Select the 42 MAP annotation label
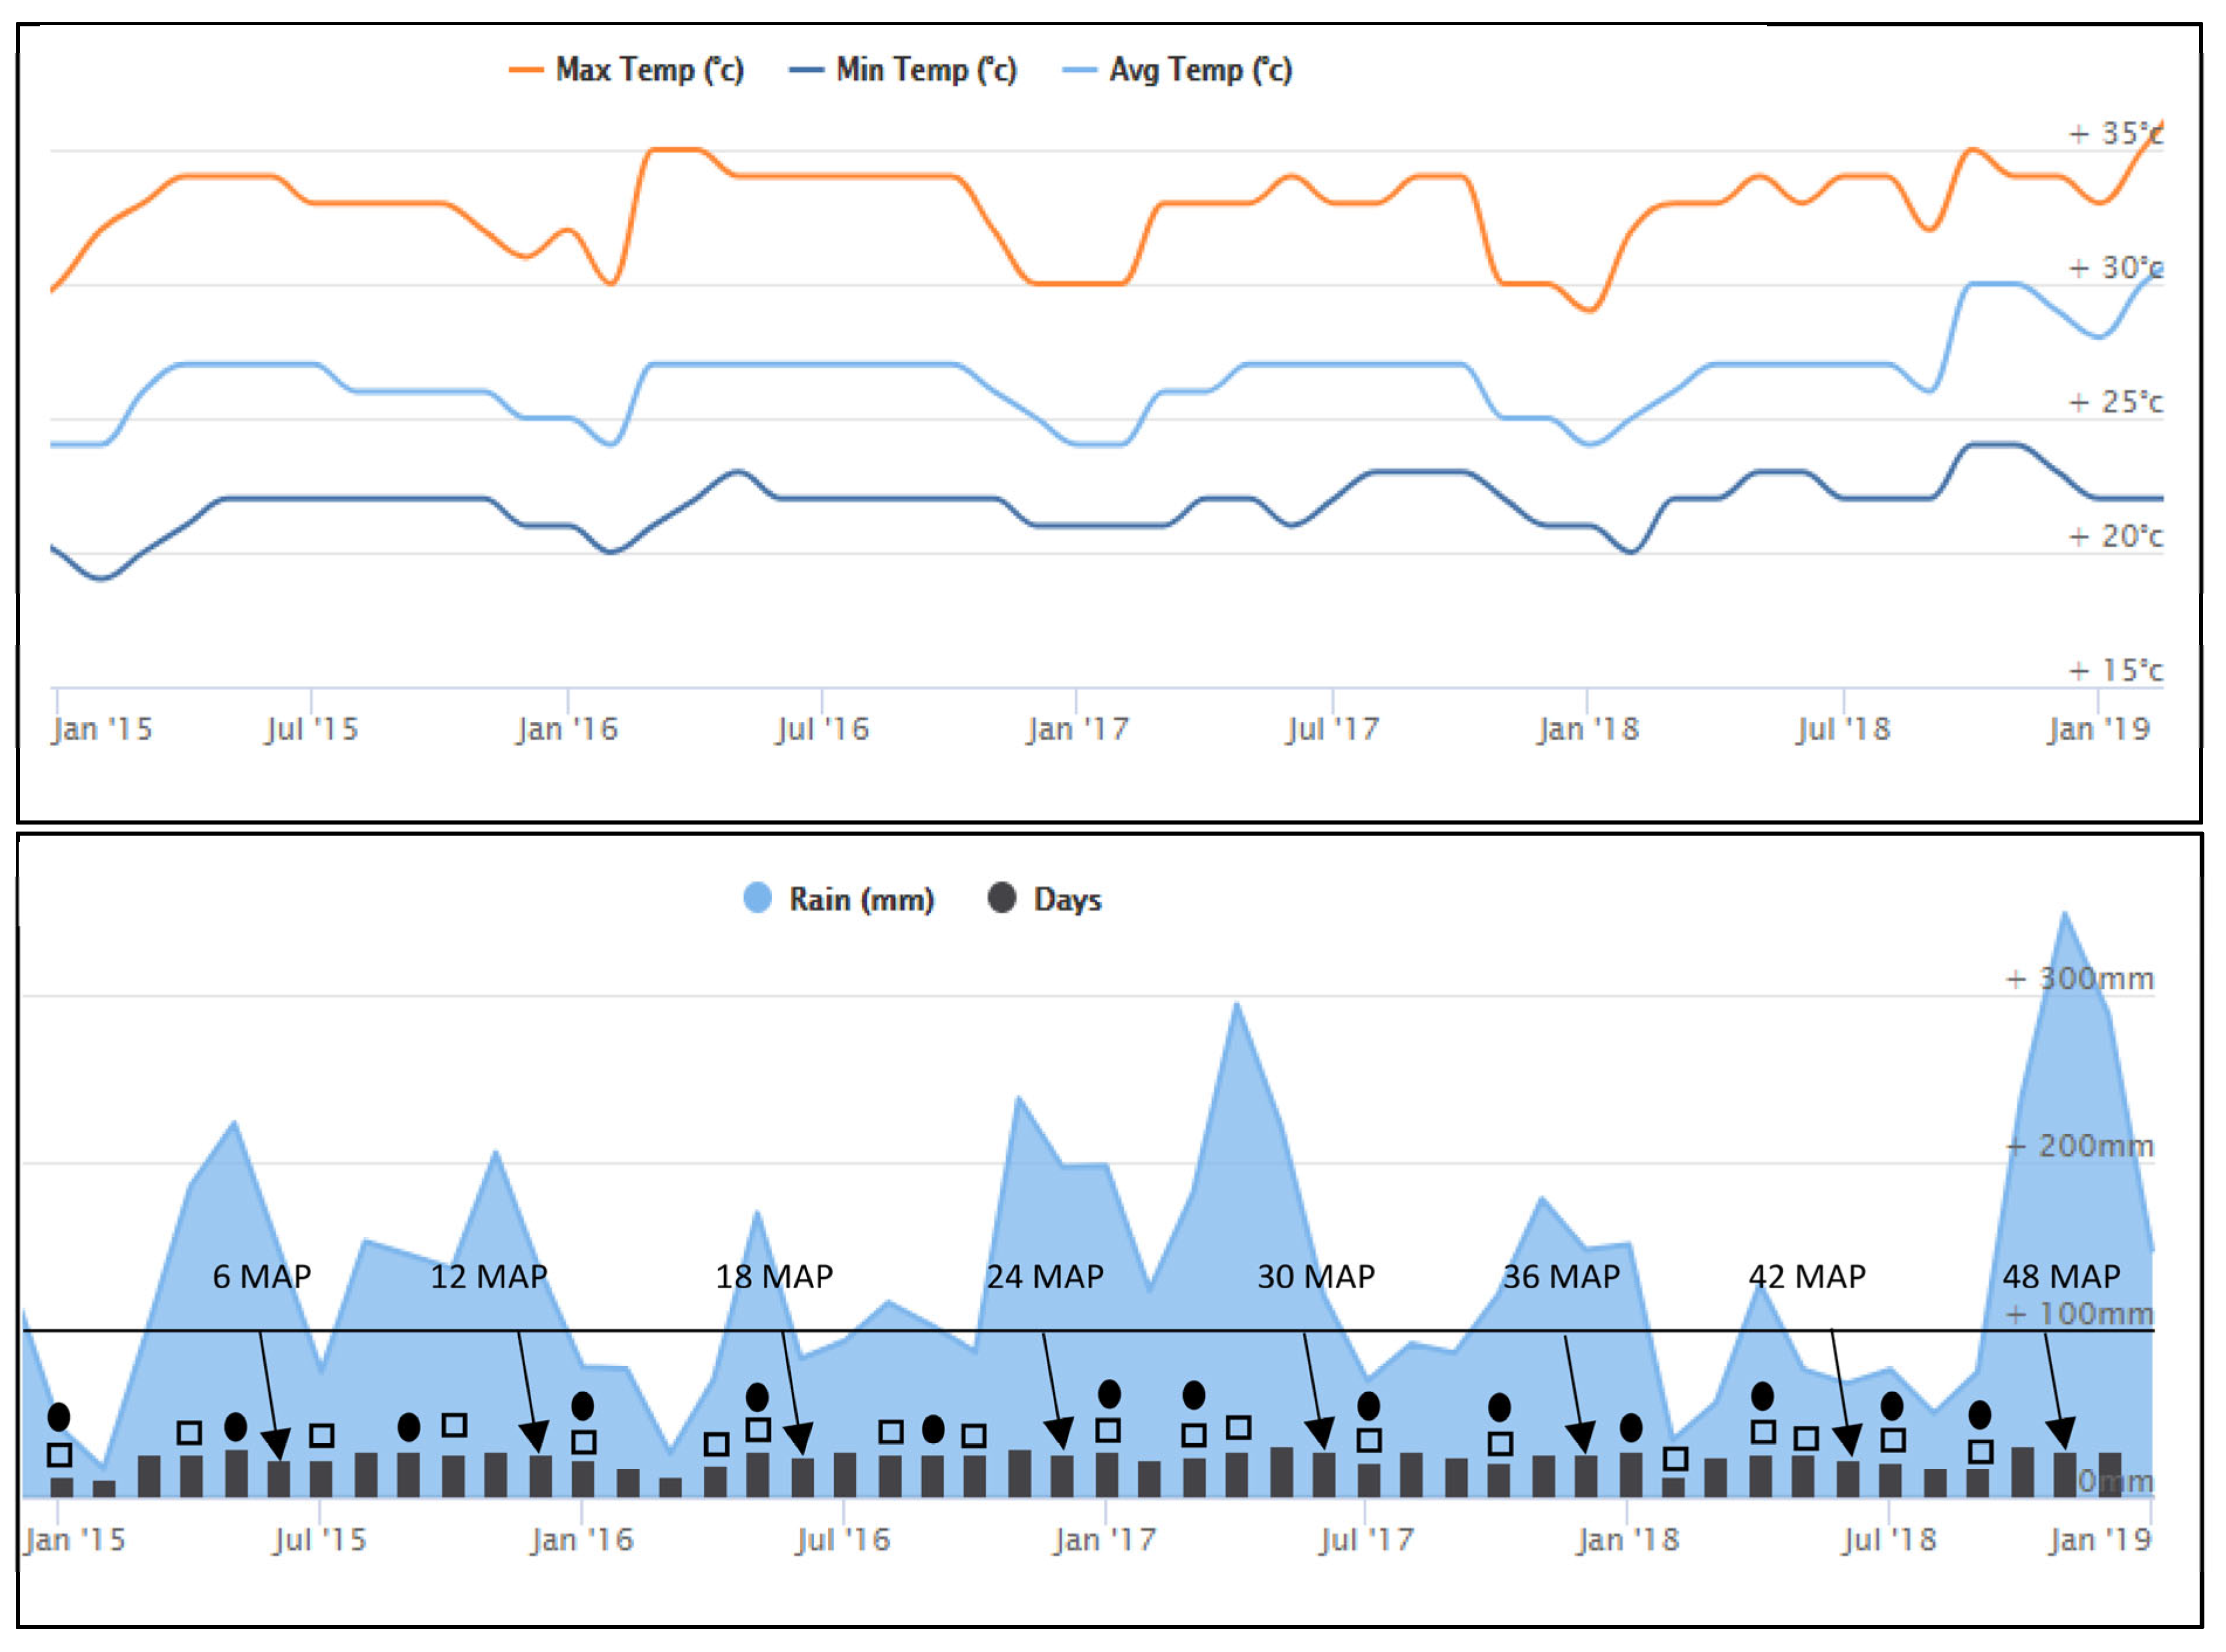Screen dimensions: 2226x1652 point(1807,1277)
